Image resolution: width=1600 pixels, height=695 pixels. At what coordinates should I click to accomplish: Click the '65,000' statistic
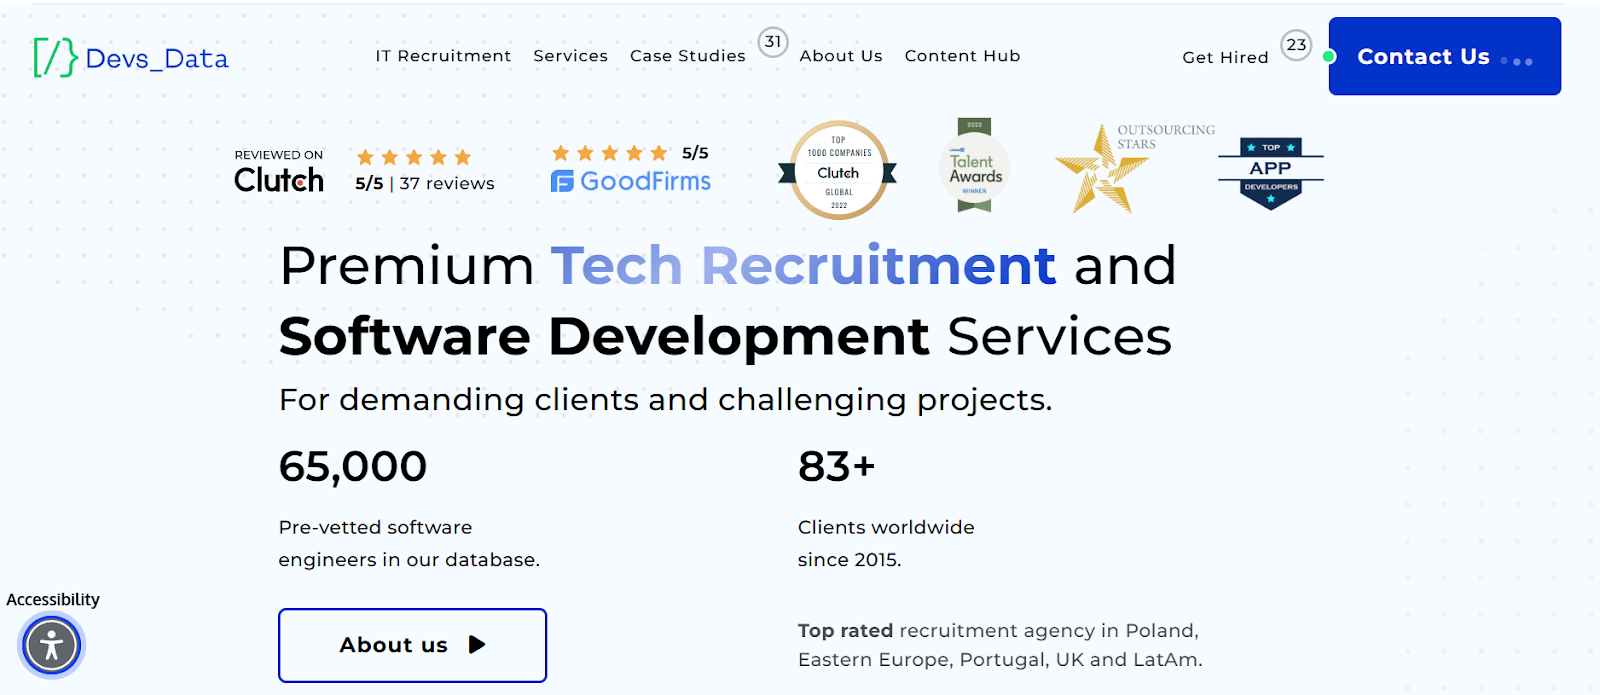(353, 466)
